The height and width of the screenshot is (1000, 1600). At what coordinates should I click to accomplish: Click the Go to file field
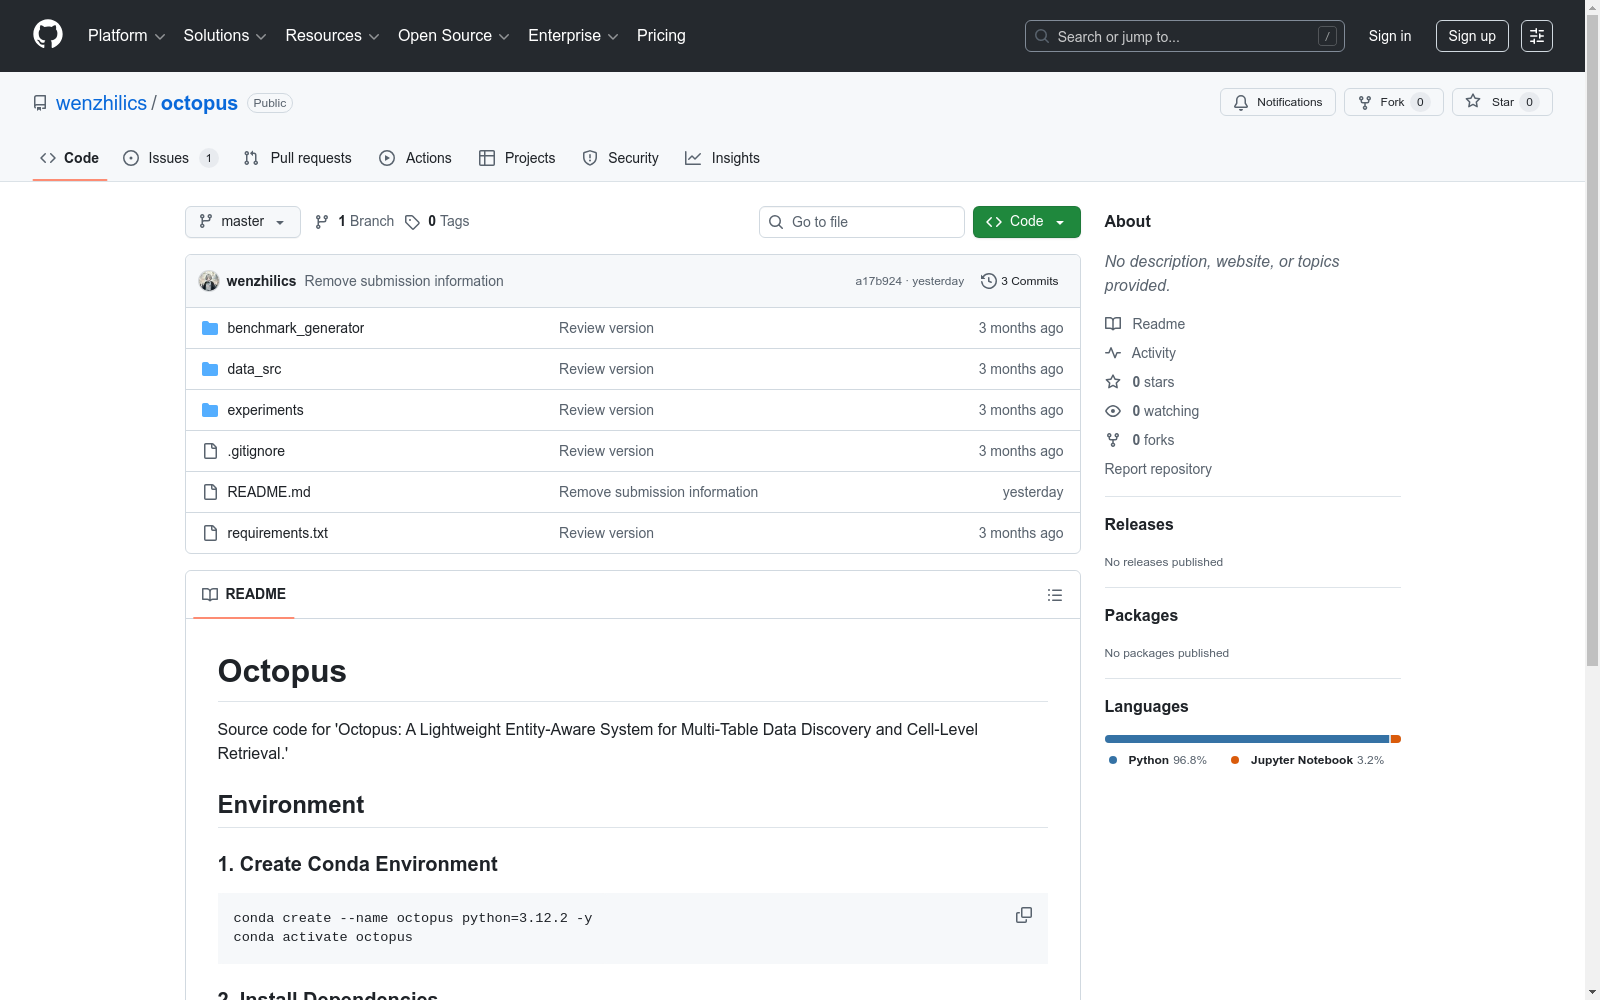[862, 222]
